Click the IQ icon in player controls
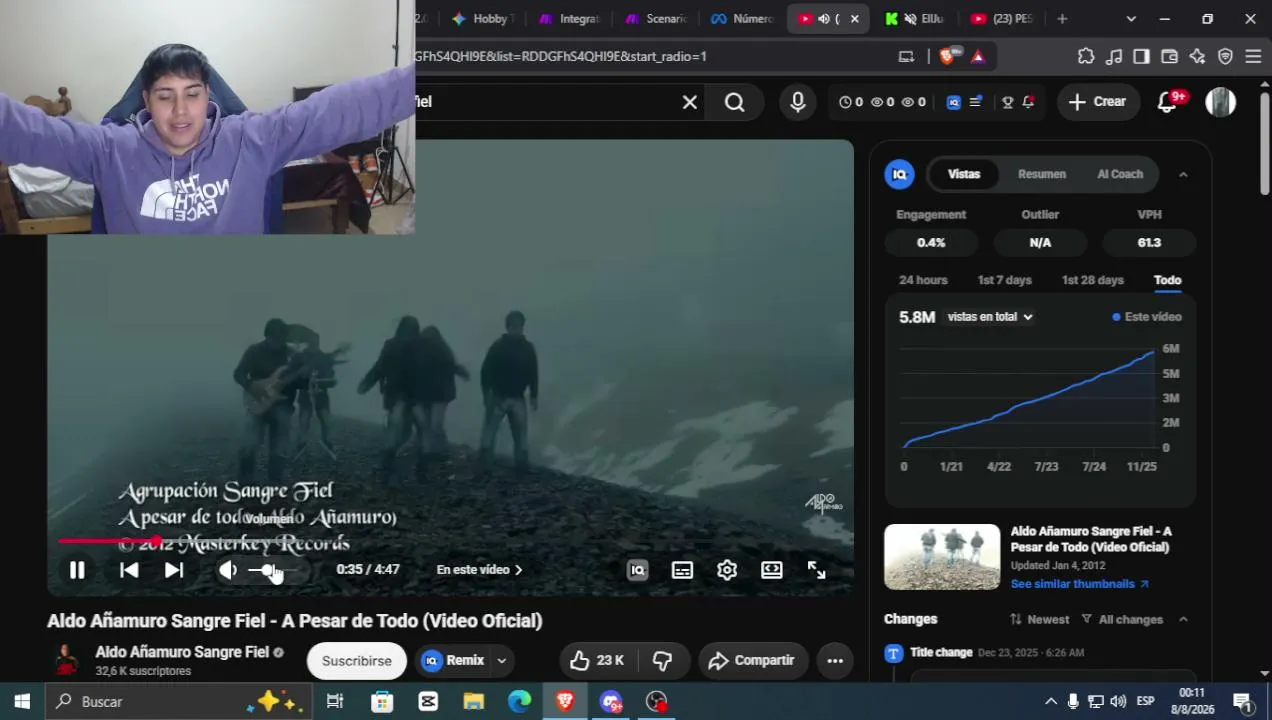Screen dimensions: 1272x720 tap(637, 570)
